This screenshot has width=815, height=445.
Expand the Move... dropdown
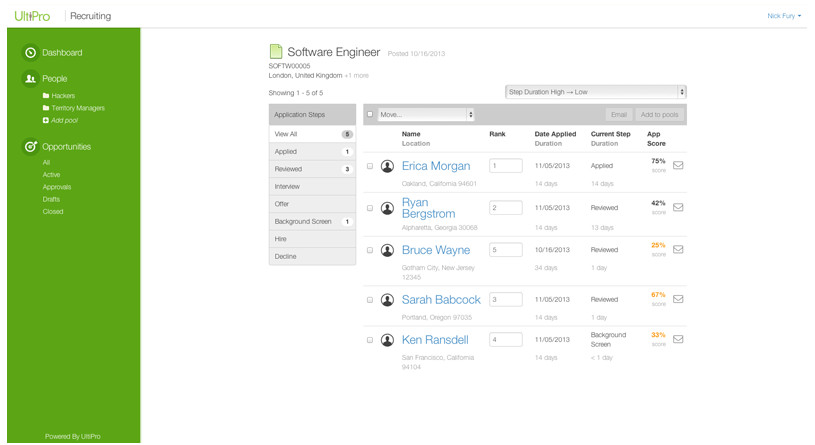pyautogui.click(x=426, y=115)
